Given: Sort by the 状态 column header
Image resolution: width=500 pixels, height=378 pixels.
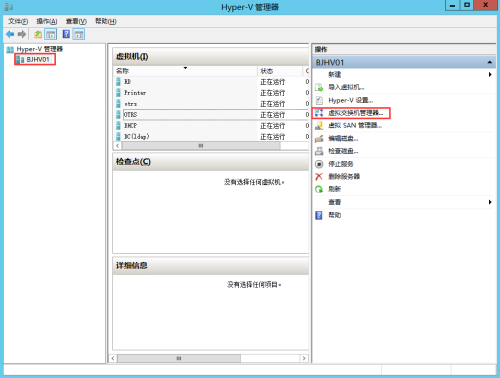Looking at the screenshot, I should point(280,71).
